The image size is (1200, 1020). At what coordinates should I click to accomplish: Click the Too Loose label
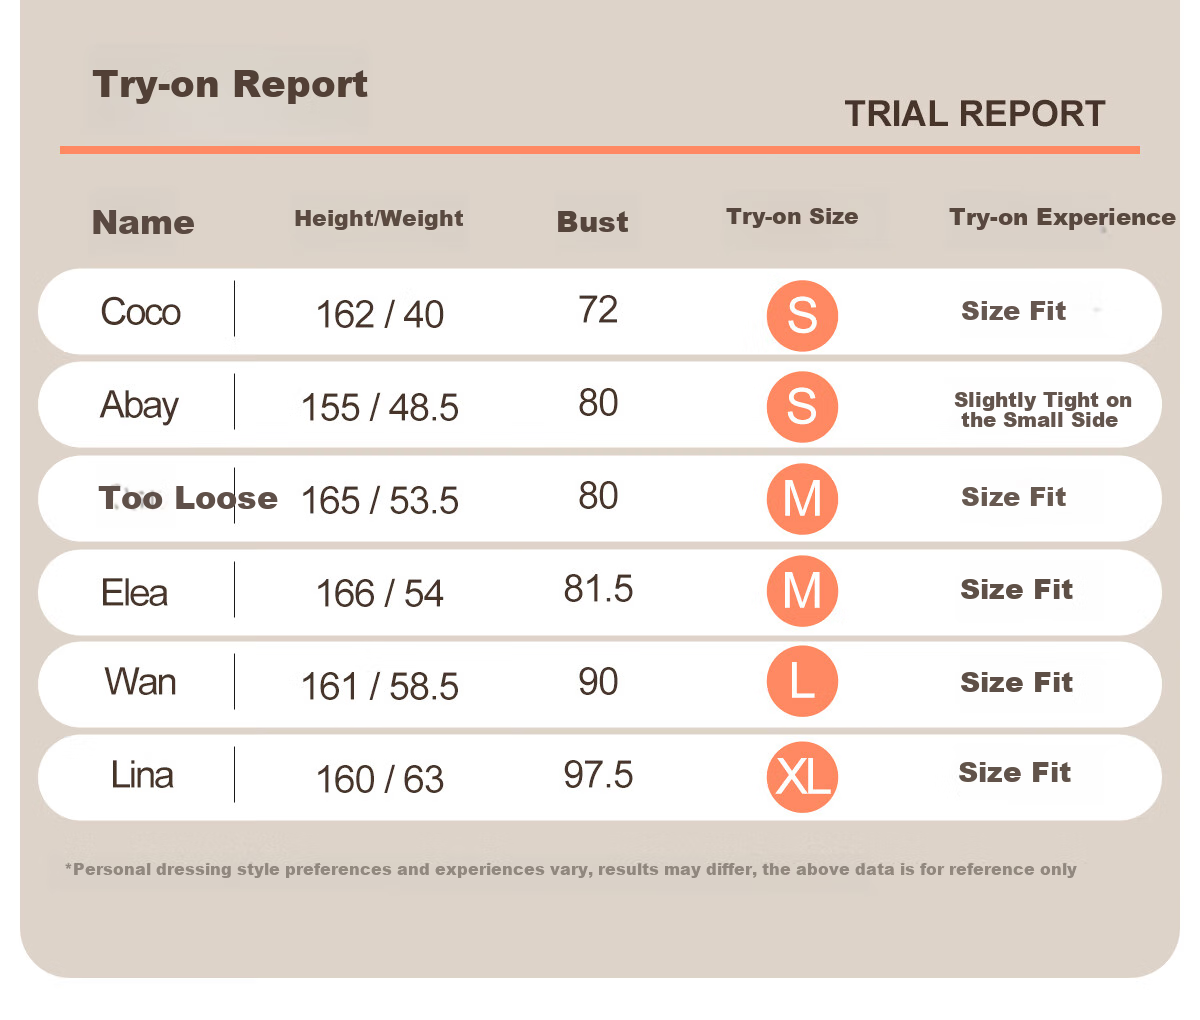[x=188, y=498]
